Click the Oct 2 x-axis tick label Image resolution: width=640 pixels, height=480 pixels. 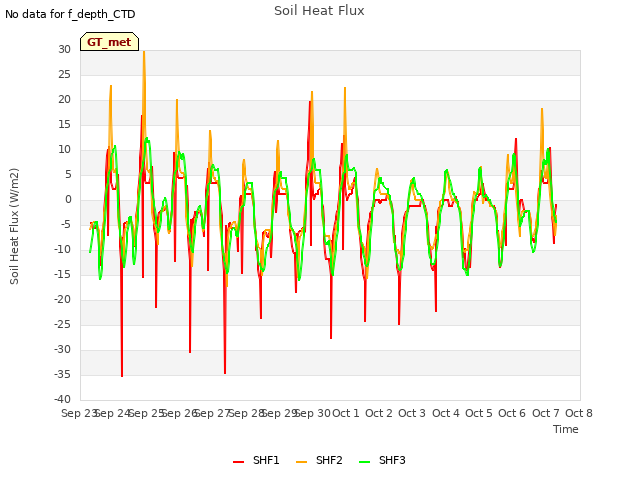tap(379, 413)
